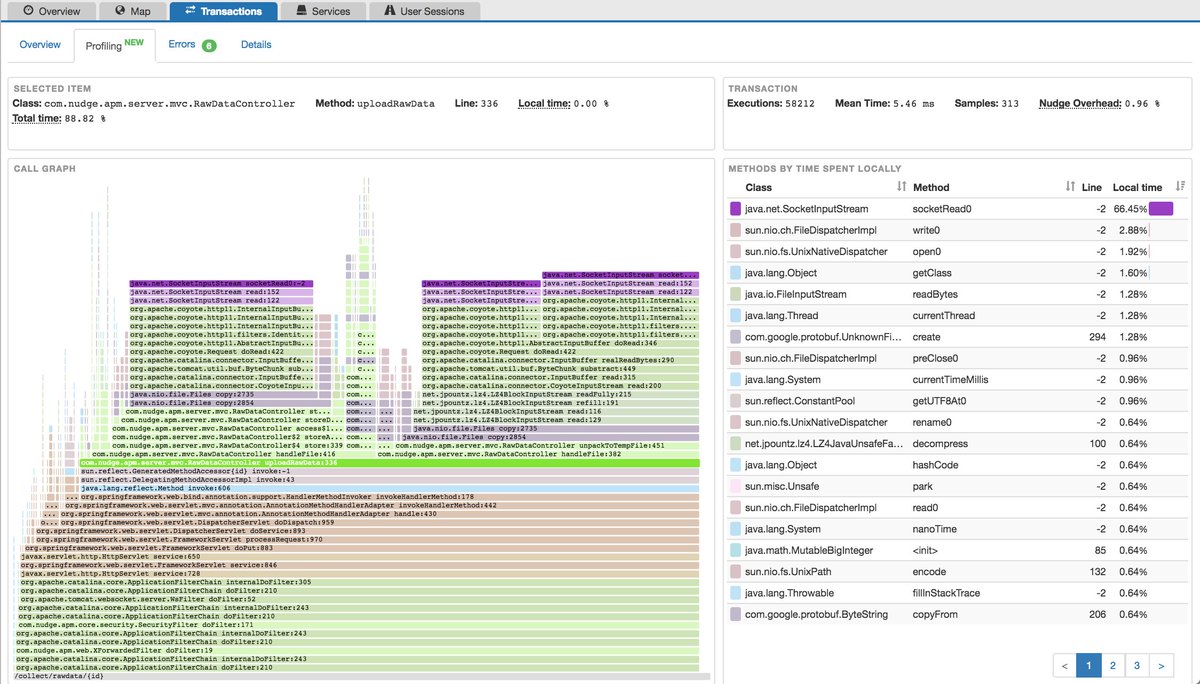This screenshot has height=684, width=1200.
Task: Click the currentTimeMillis method cell
Action: [952, 380]
